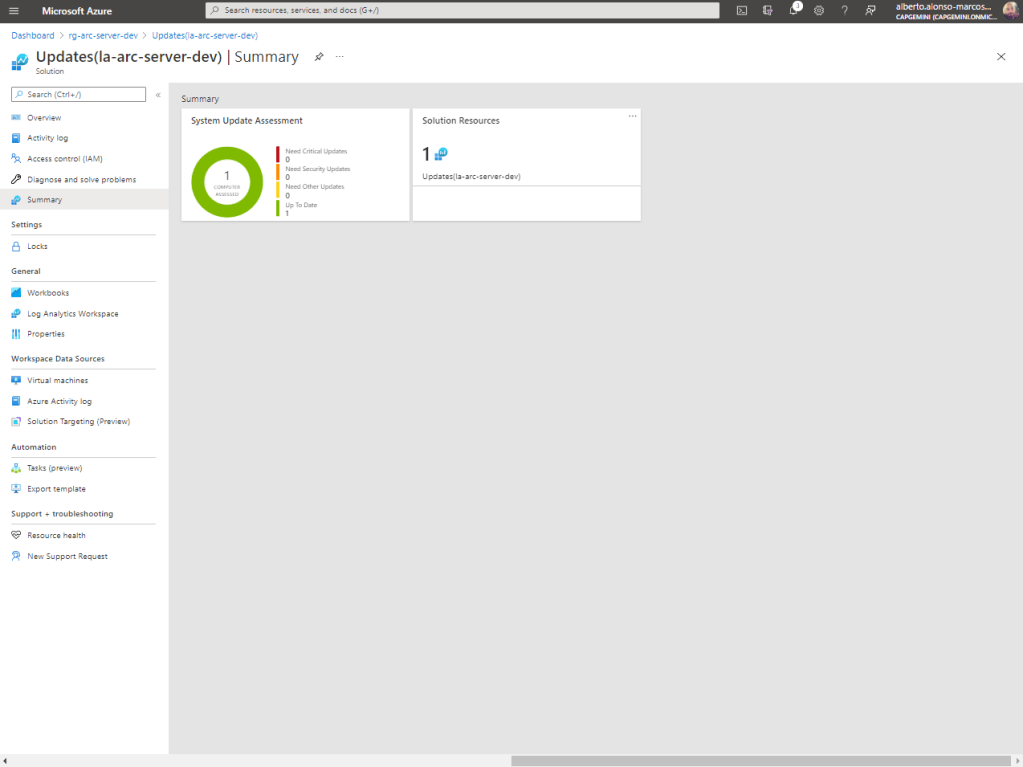
Task: Open the notifications bell icon
Action: (793, 10)
